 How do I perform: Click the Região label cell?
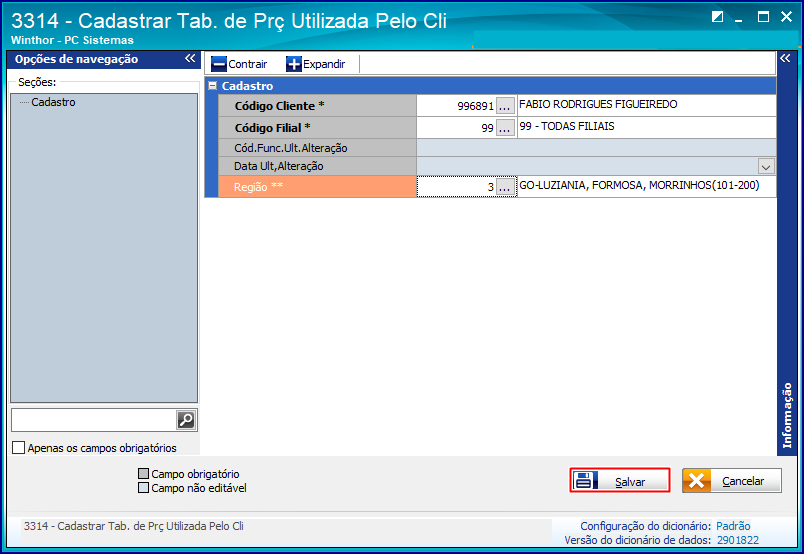click(317, 187)
